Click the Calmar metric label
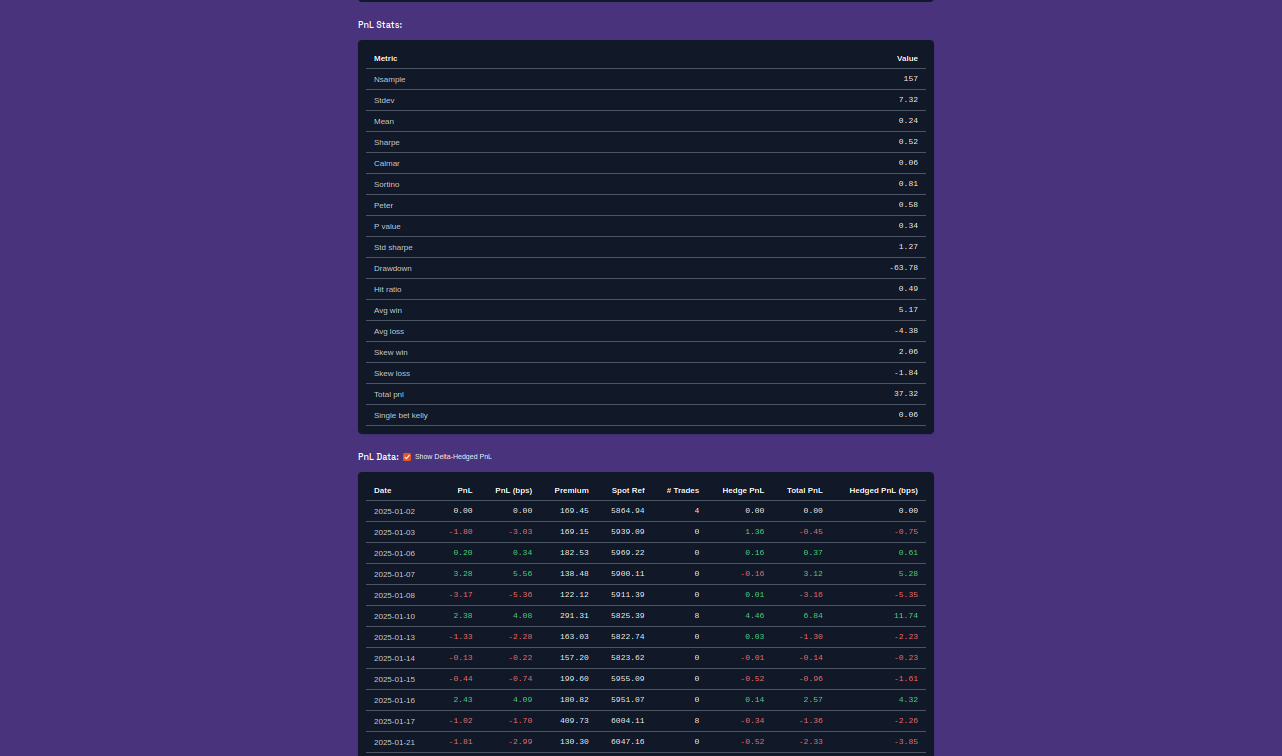Viewport: 1282px width, 756px height. point(387,163)
